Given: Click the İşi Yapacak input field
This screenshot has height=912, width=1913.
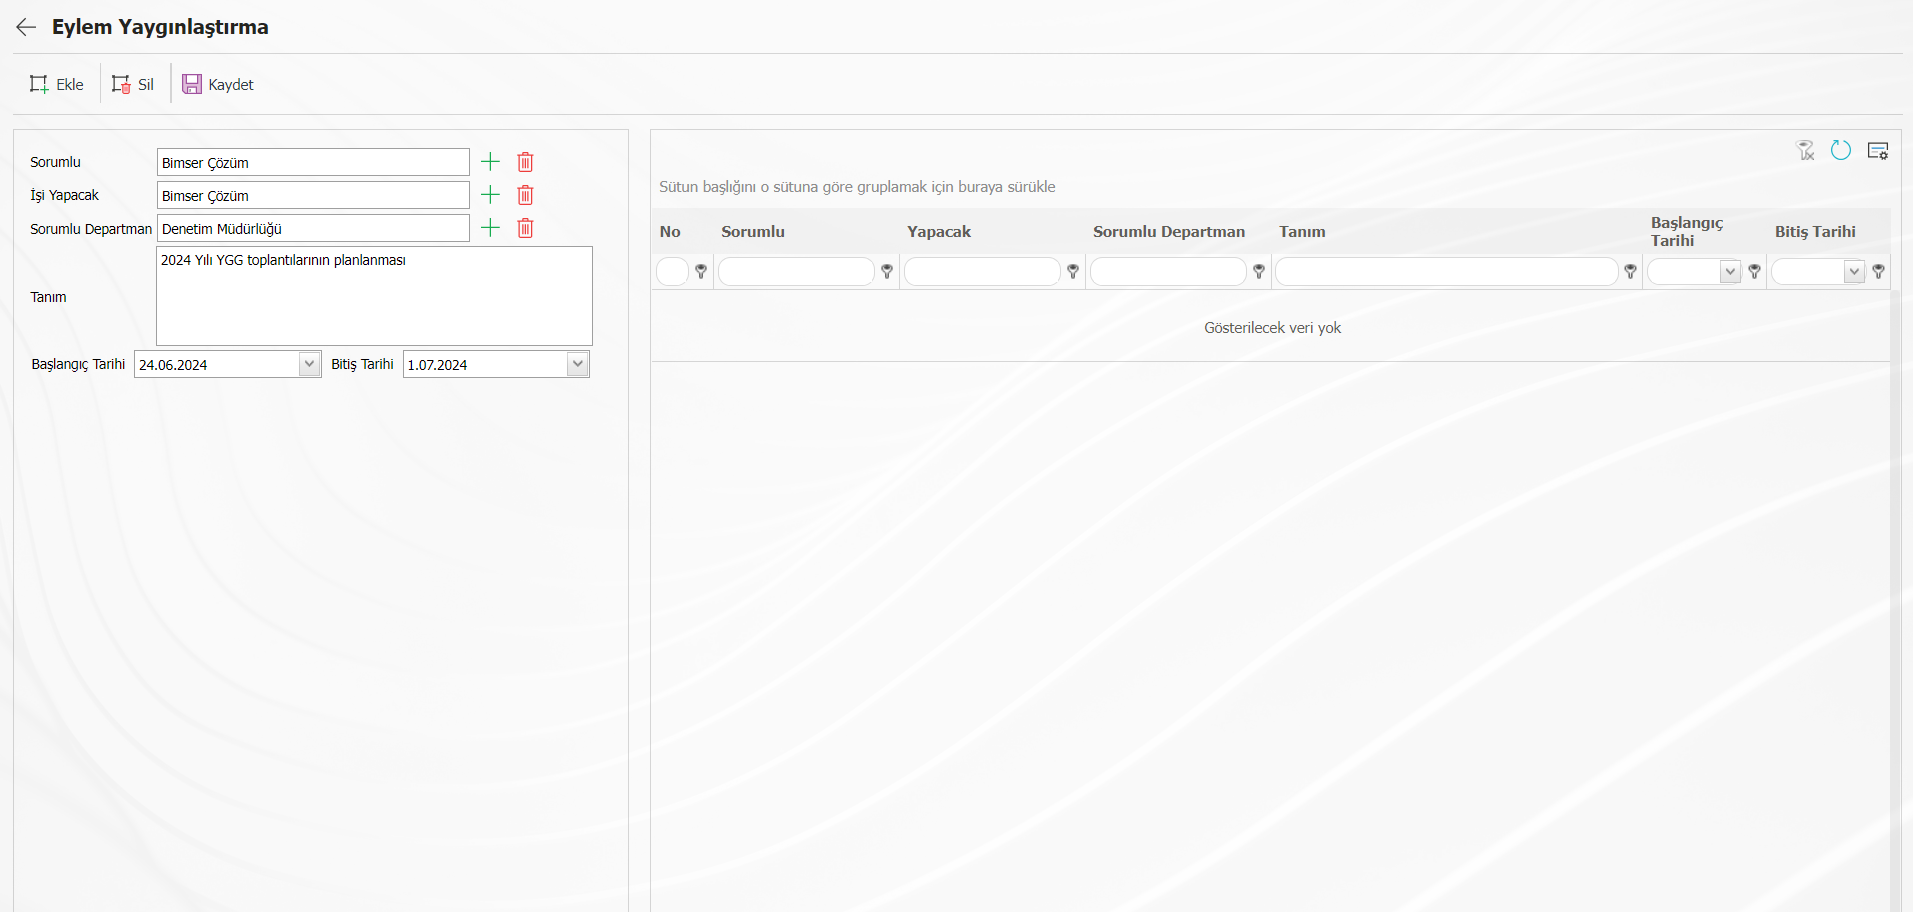Looking at the screenshot, I should point(313,195).
